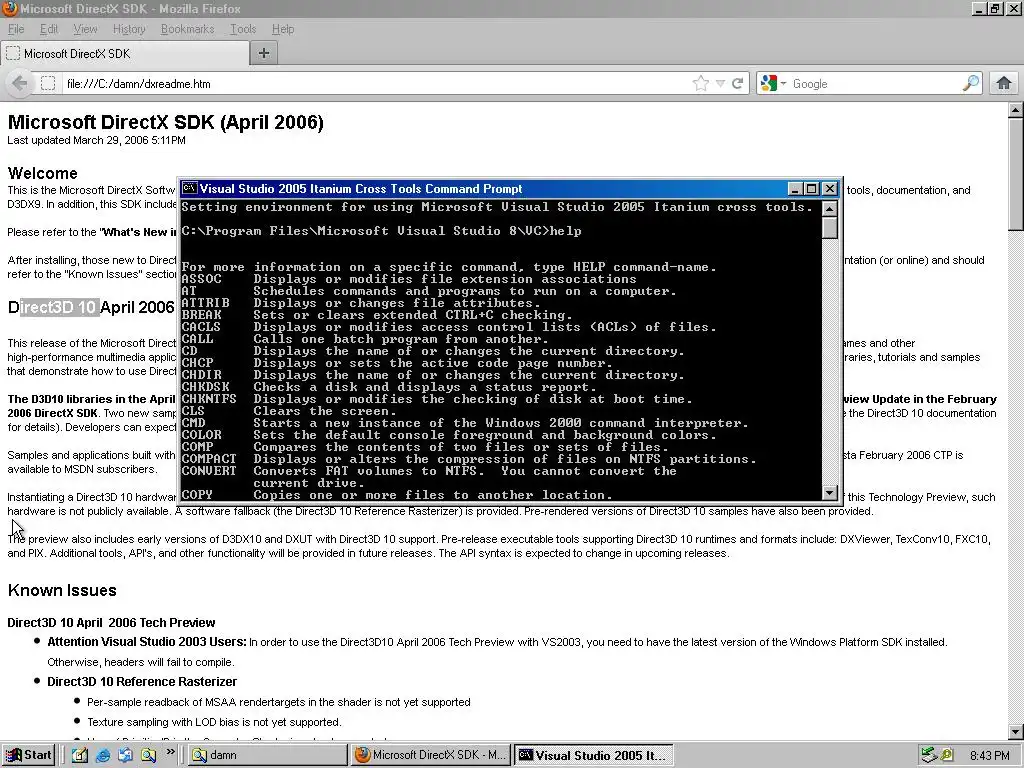Viewport: 1024px width, 768px height.
Task: Open the Edit menu
Action: coord(49,29)
